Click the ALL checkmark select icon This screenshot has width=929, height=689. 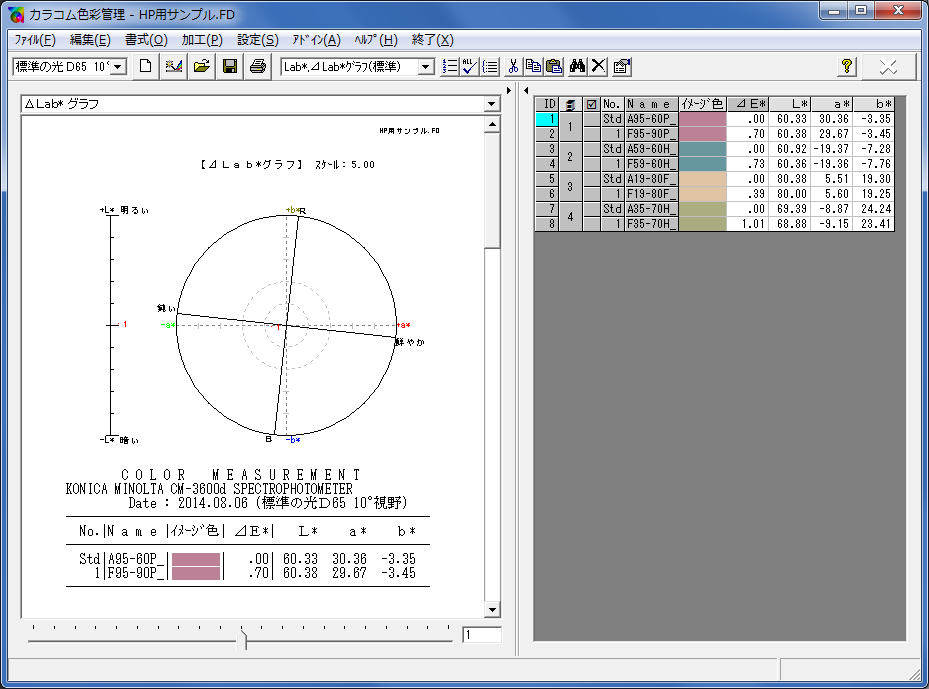[x=470, y=66]
